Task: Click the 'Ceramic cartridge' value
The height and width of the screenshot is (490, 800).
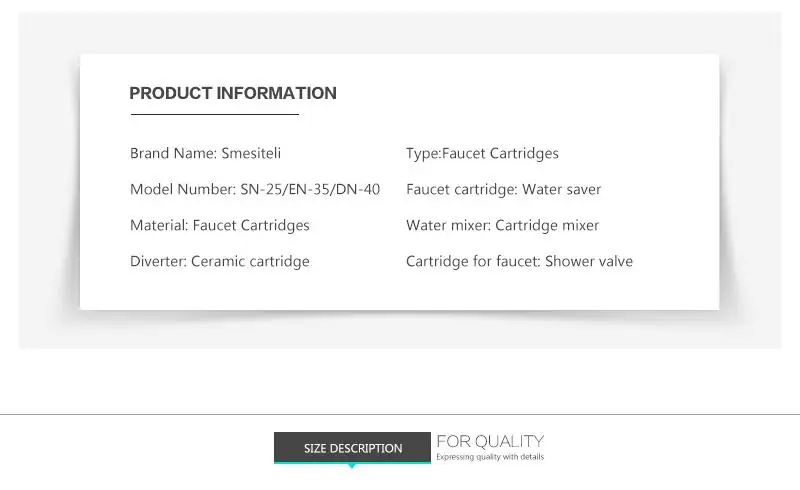Action: (250, 262)
